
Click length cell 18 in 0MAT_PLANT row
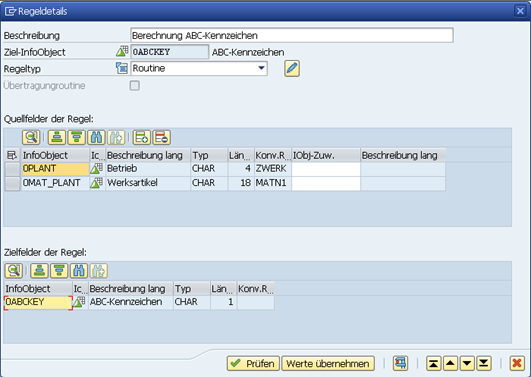click(241, 183)
